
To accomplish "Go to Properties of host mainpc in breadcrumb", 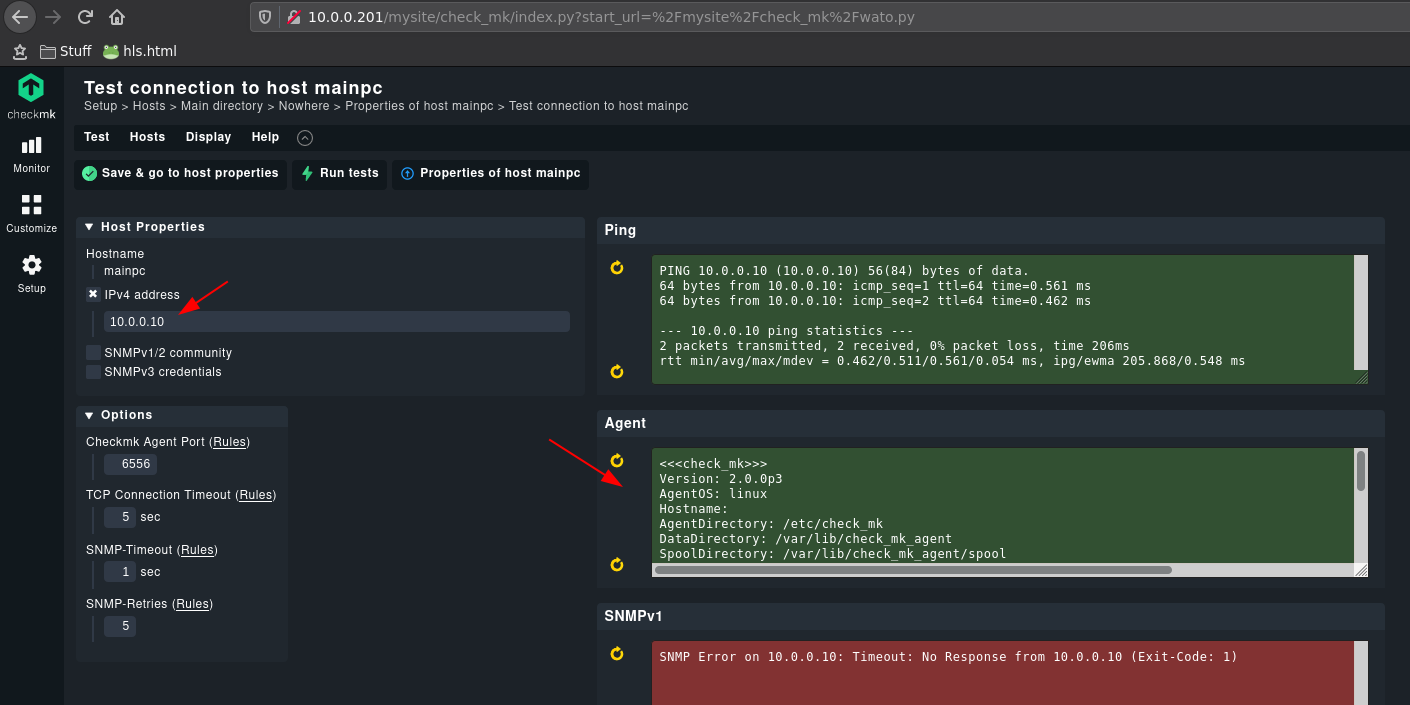I will pyautogui.click(x=420, y=106).
